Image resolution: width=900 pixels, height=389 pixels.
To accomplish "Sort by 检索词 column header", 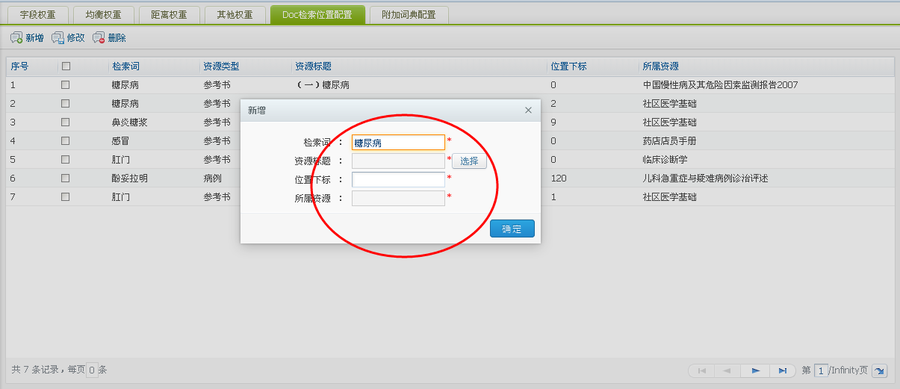I will [126, 67].
